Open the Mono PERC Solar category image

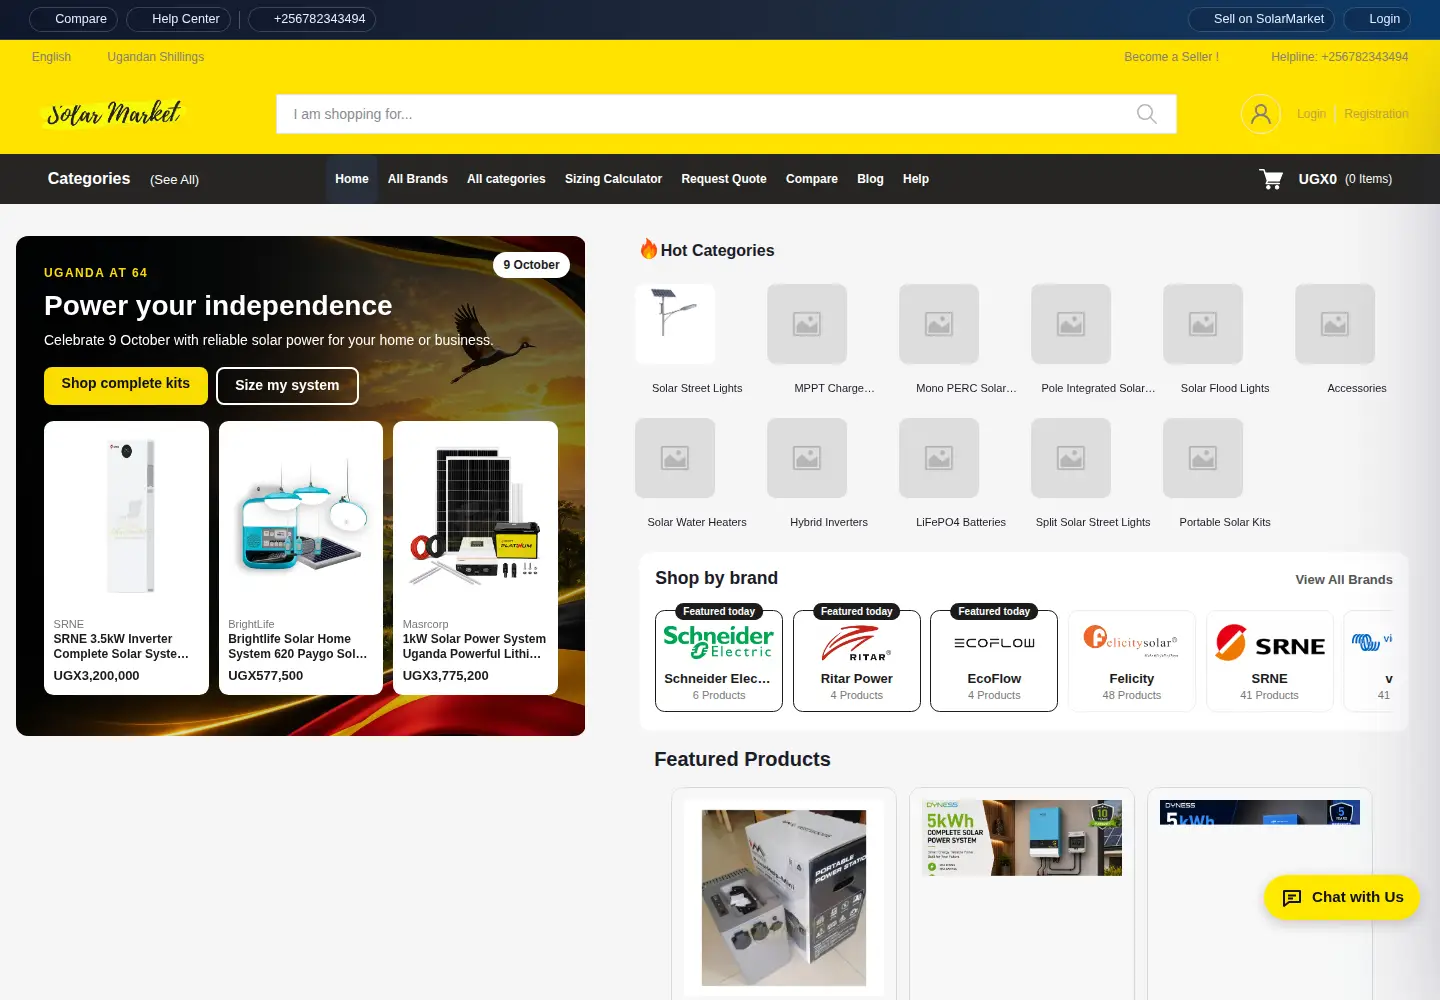click(x=939, y=324)
